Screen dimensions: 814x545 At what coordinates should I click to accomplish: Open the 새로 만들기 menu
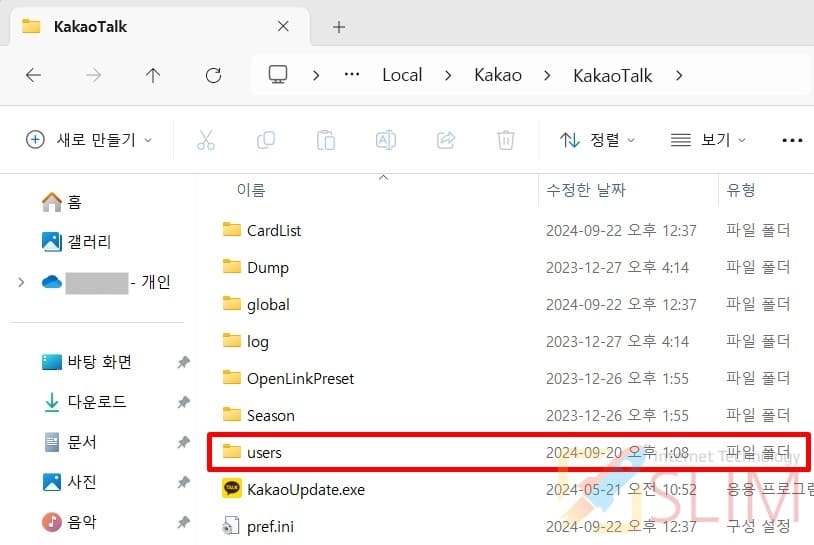click(x=89, y=140)
